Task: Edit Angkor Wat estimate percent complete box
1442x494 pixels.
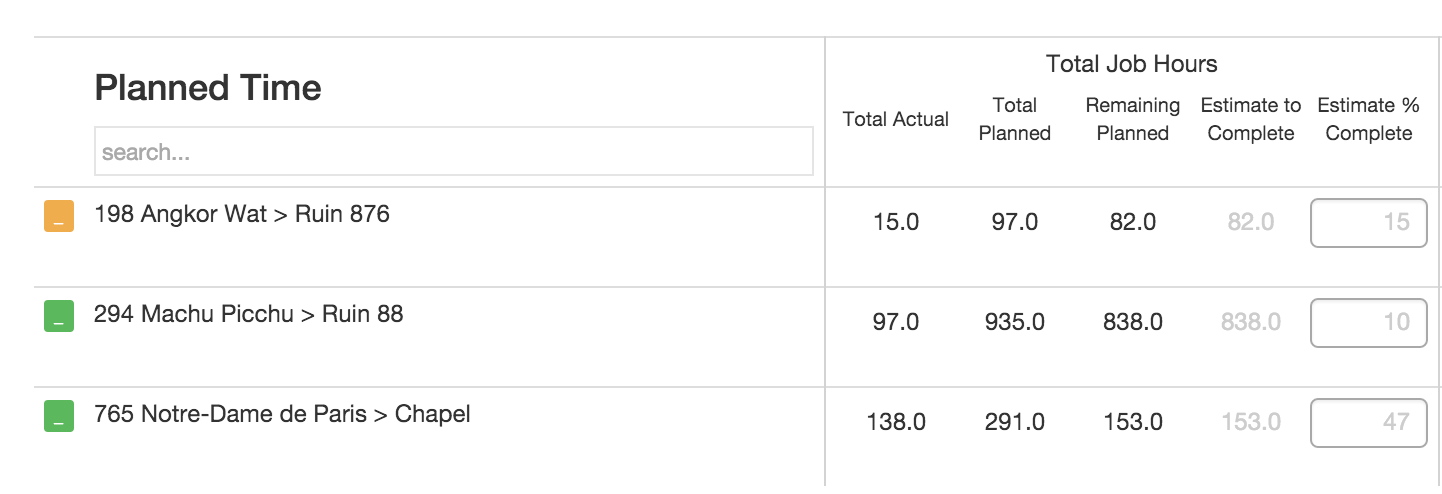Action: coord(1368,222)
